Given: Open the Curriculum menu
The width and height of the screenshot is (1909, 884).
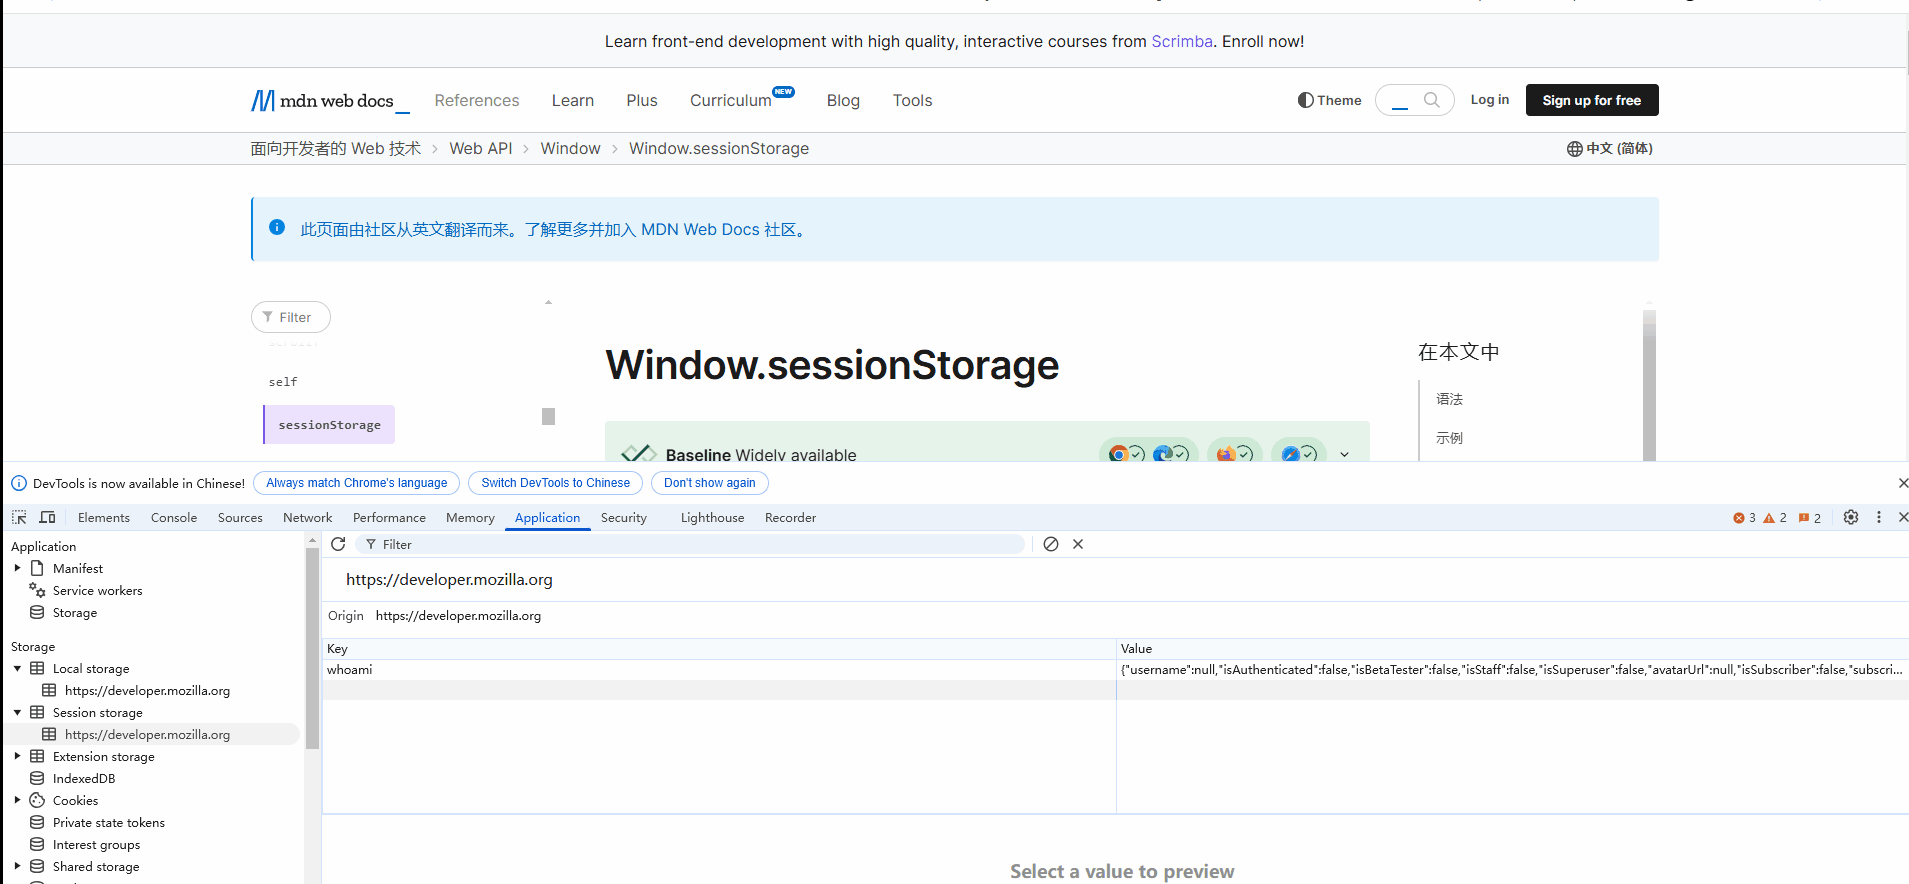Looking at the screenshot, I should [x=730, y=100].
